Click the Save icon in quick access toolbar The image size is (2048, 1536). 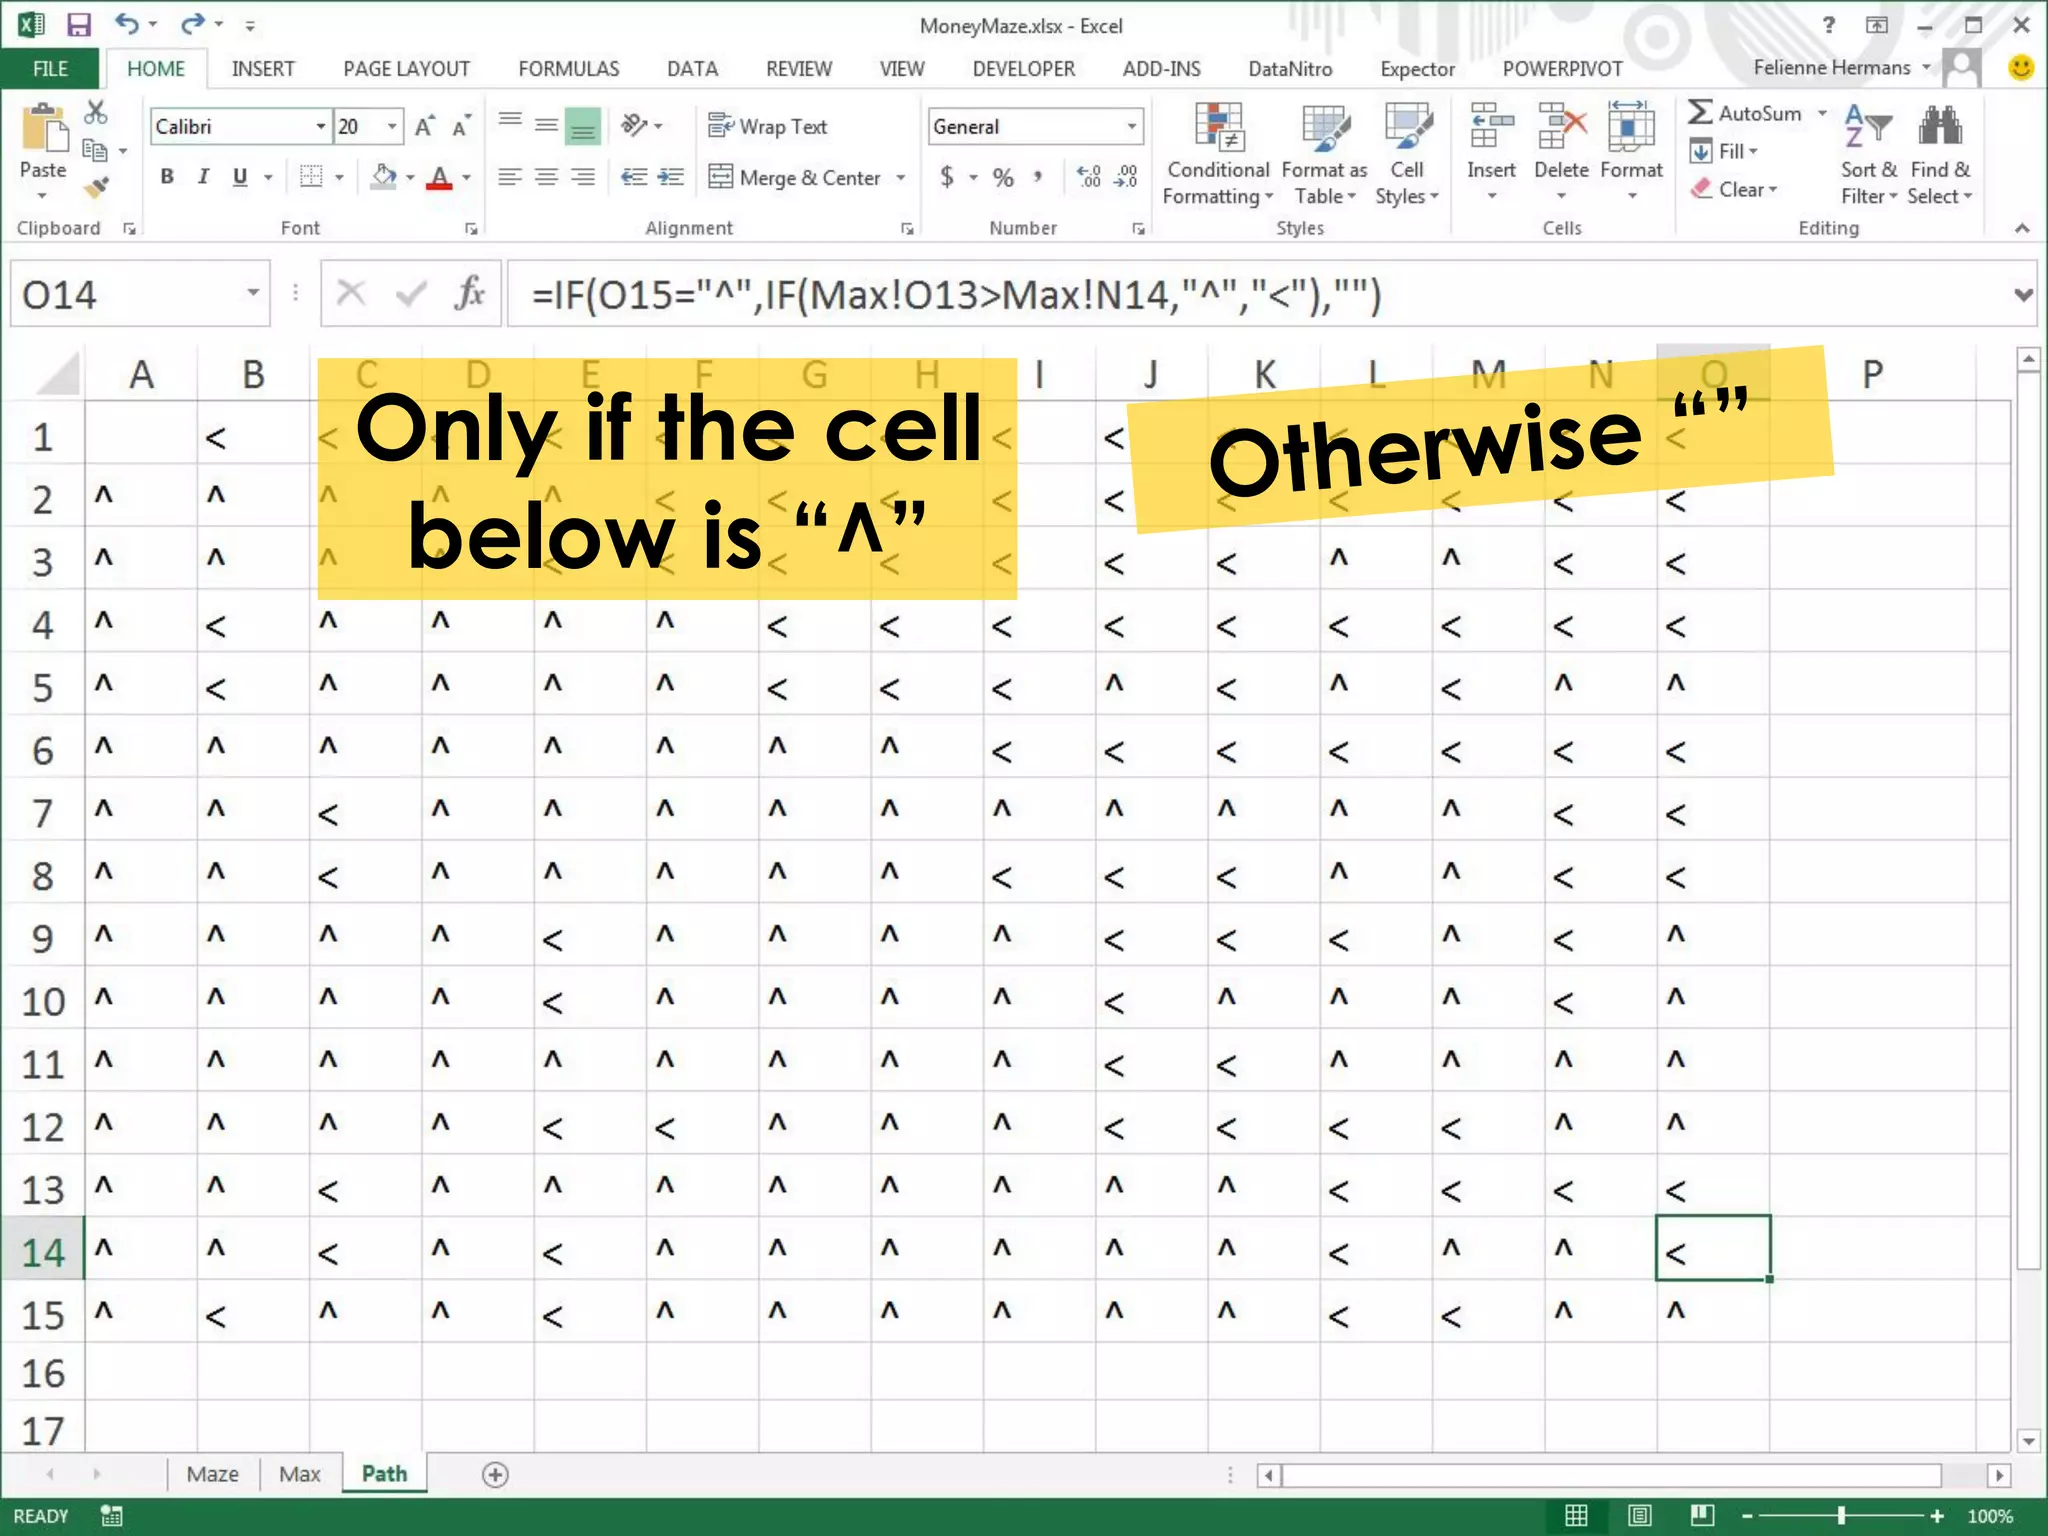point(78,24)
